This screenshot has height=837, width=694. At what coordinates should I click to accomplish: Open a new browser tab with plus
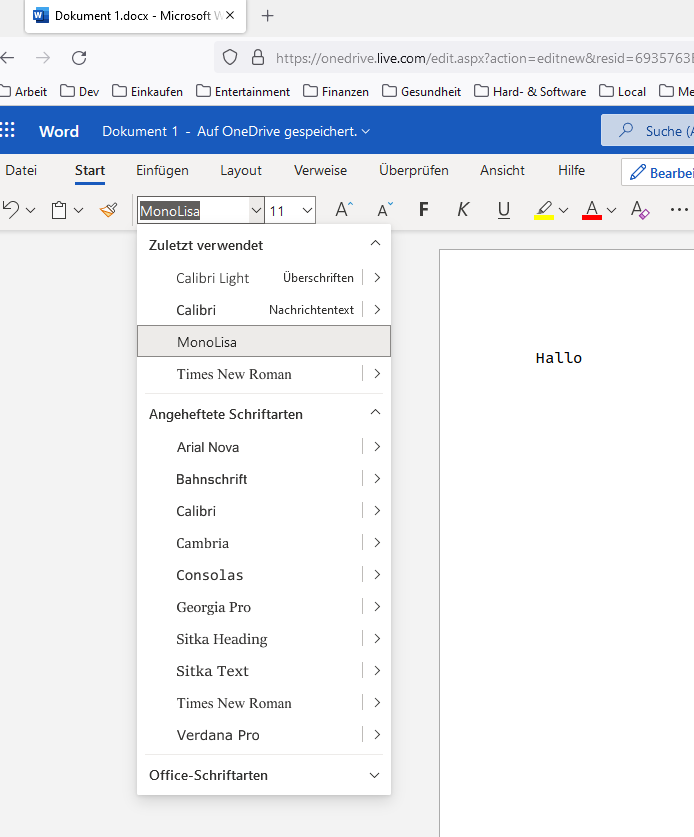pos(267,16)
